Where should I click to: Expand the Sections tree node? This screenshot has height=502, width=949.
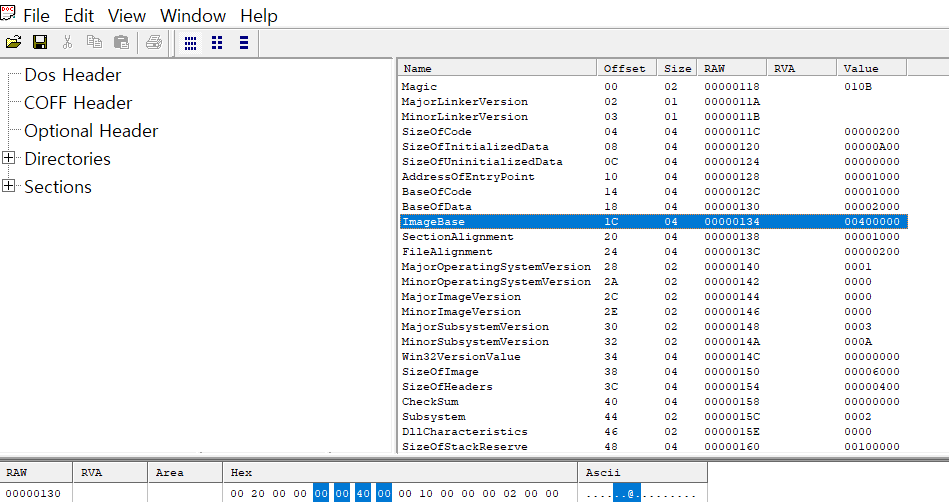10,186
